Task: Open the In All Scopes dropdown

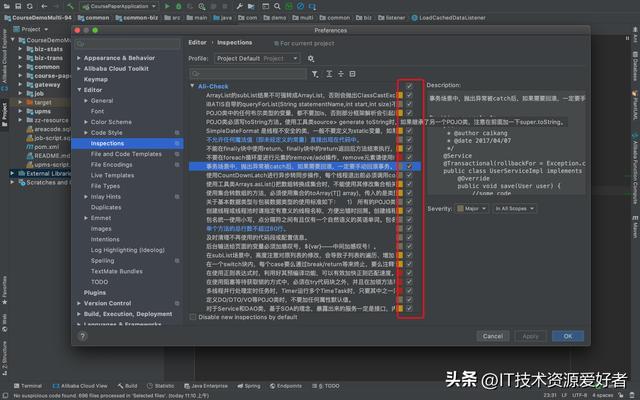Action: tap(514, 209)
